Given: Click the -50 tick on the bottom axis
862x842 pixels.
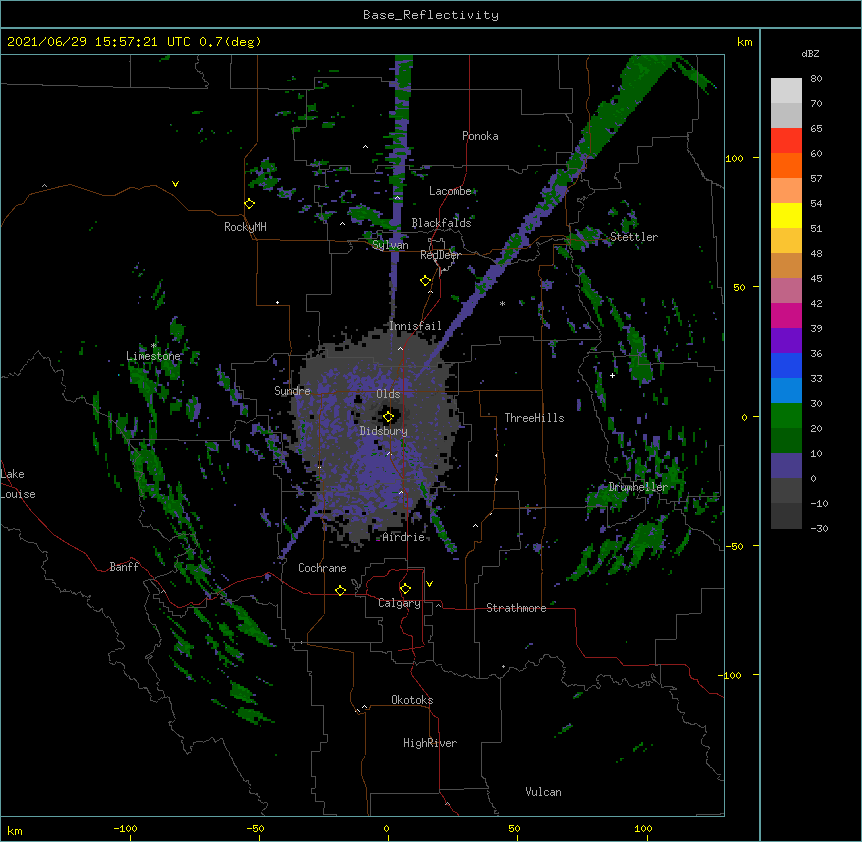Looking at the screenshot, I should coord(255,828).
